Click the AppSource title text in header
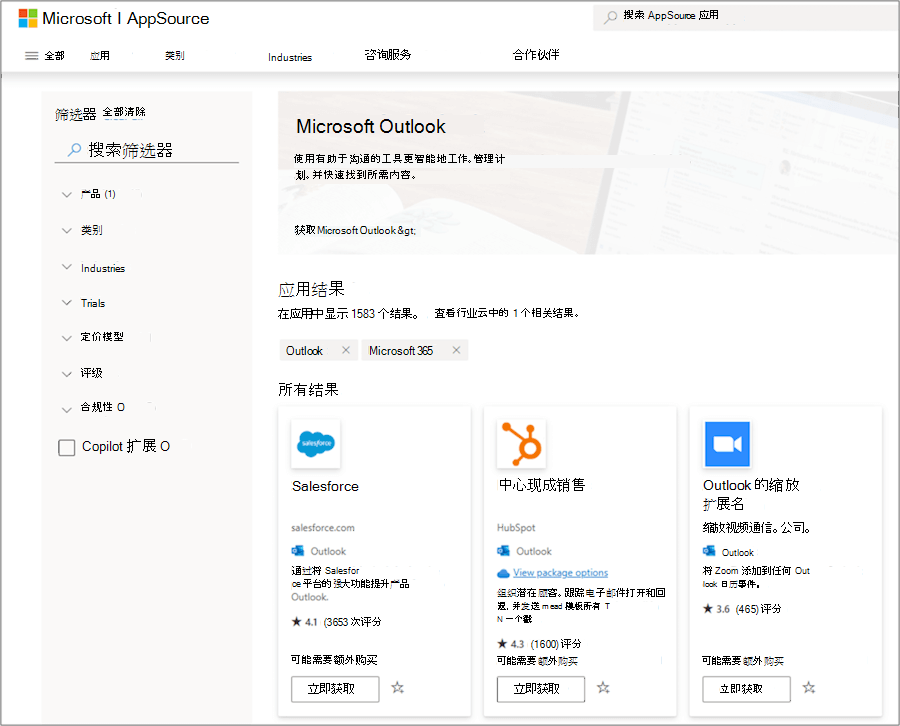The width and height of the screenshot is (900, 726). click(x=168, y=18)
